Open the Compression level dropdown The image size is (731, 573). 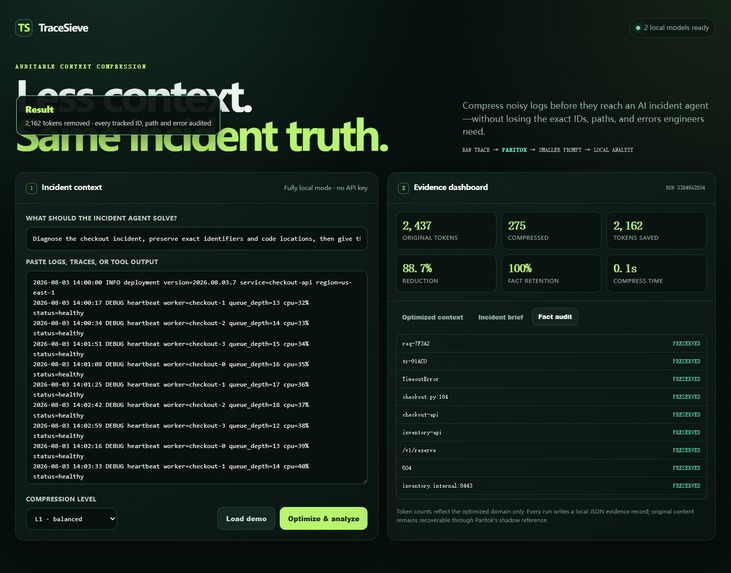(x=71, y=519)
